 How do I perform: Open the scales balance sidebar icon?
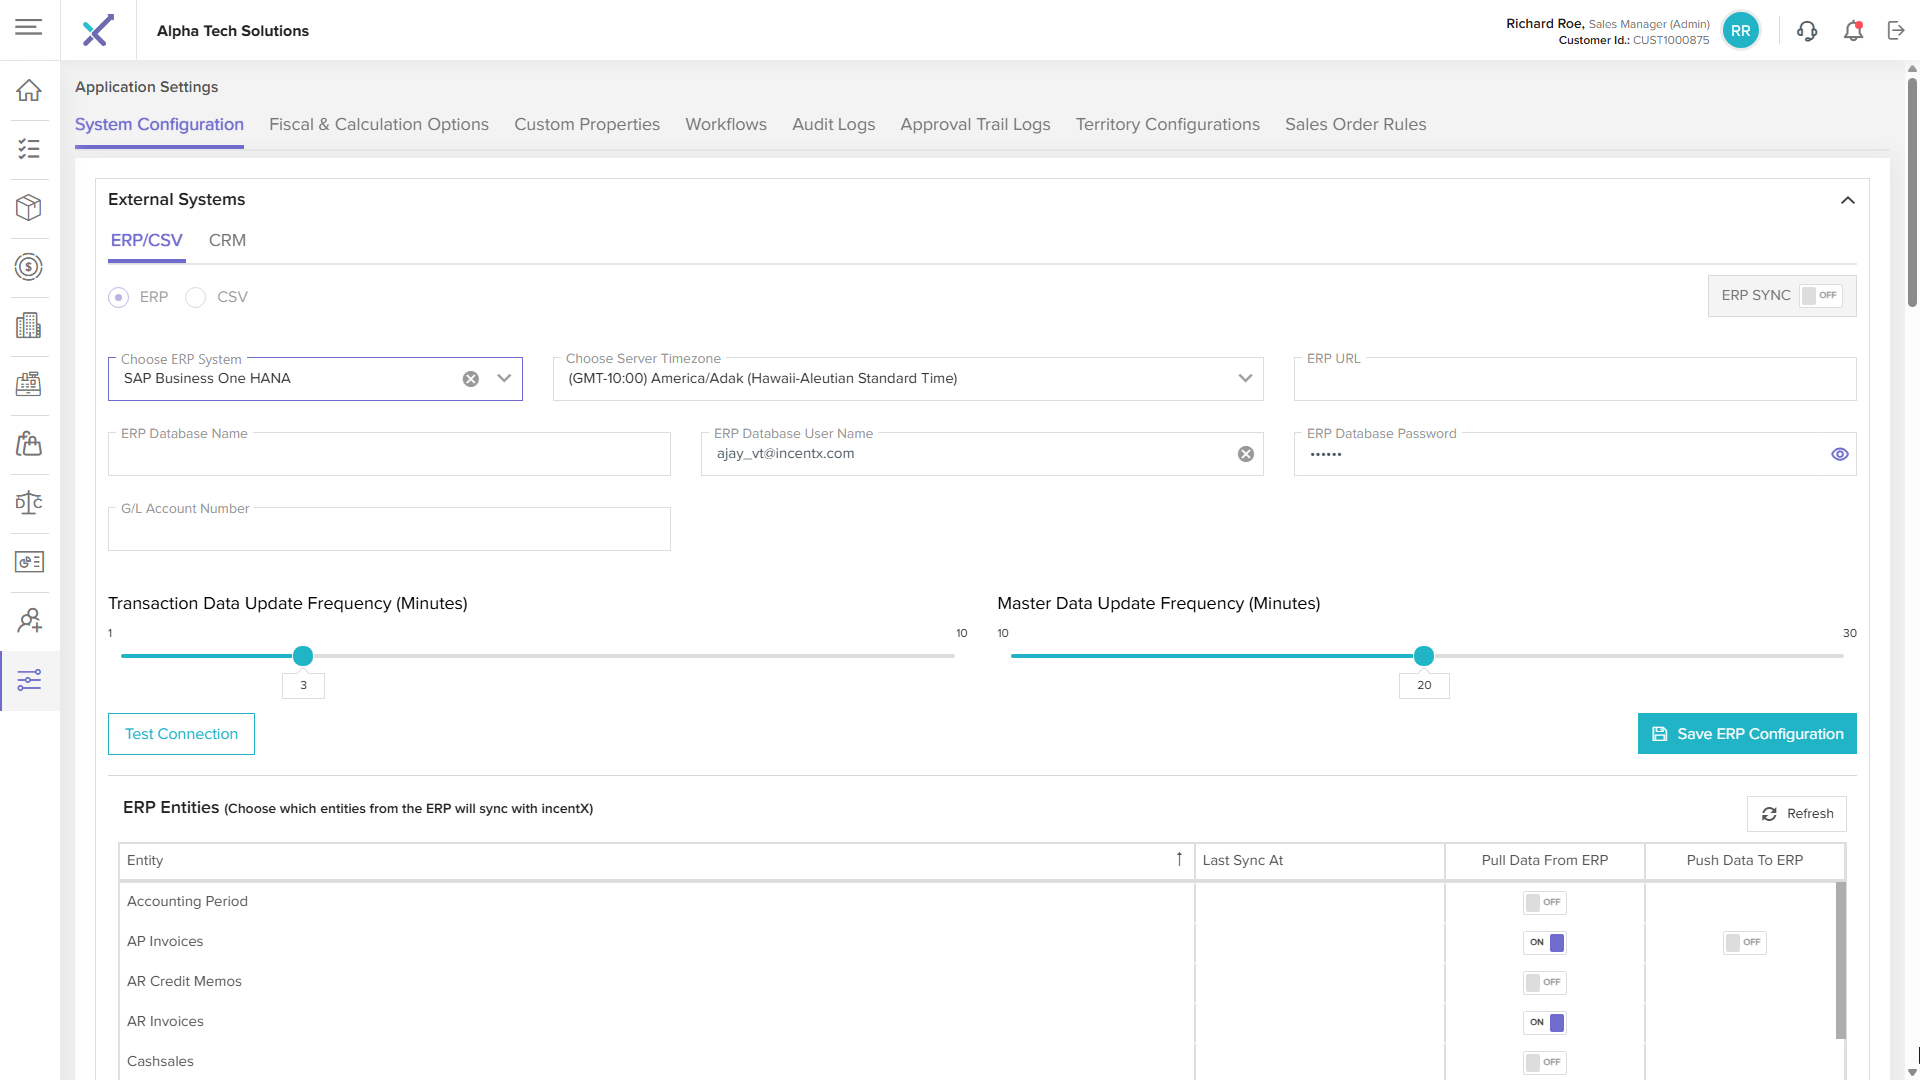click(29, 502)
